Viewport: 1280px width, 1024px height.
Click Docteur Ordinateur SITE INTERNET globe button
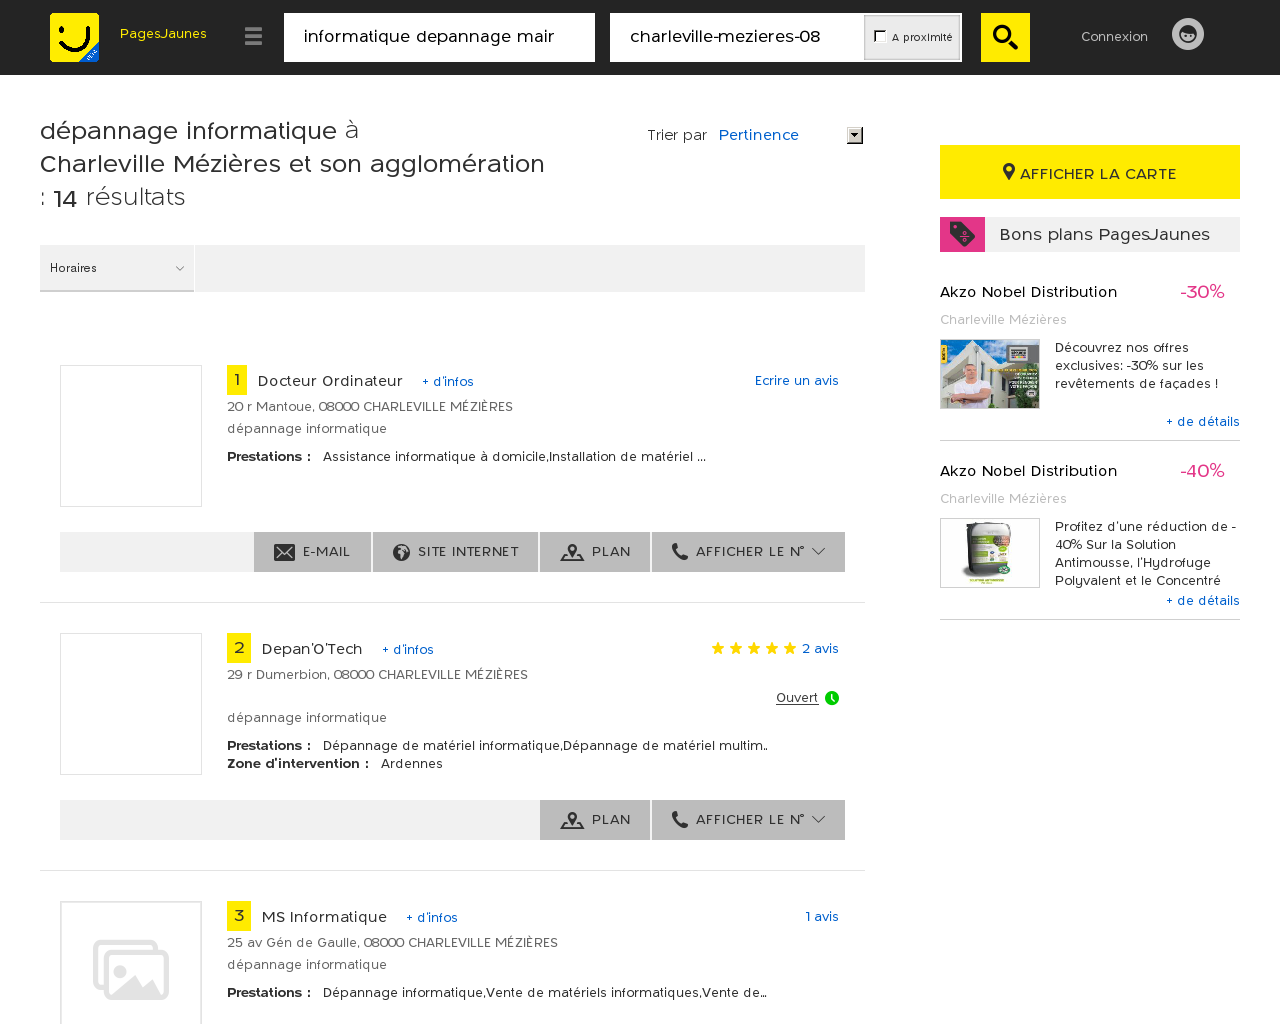click(x=455, y=552)
